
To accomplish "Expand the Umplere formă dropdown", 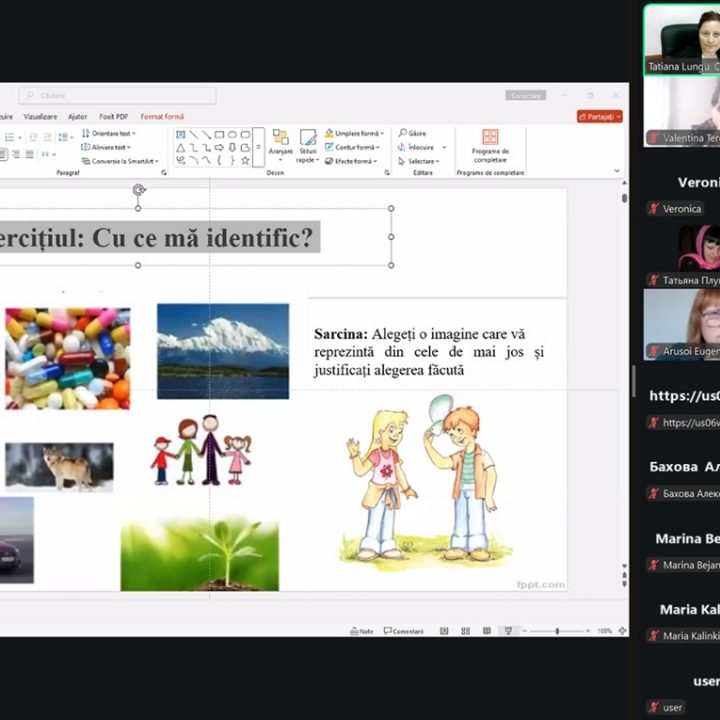I will (x=355, y=133).
